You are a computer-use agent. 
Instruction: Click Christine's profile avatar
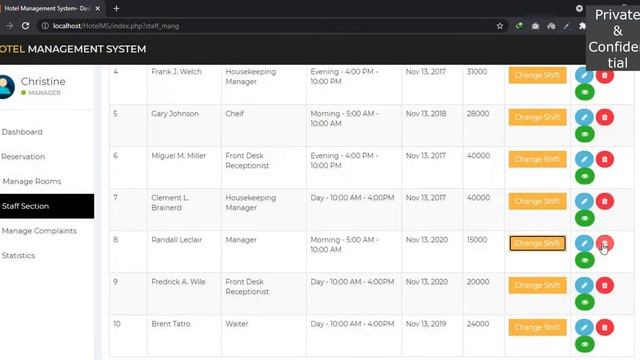(6, 87)
